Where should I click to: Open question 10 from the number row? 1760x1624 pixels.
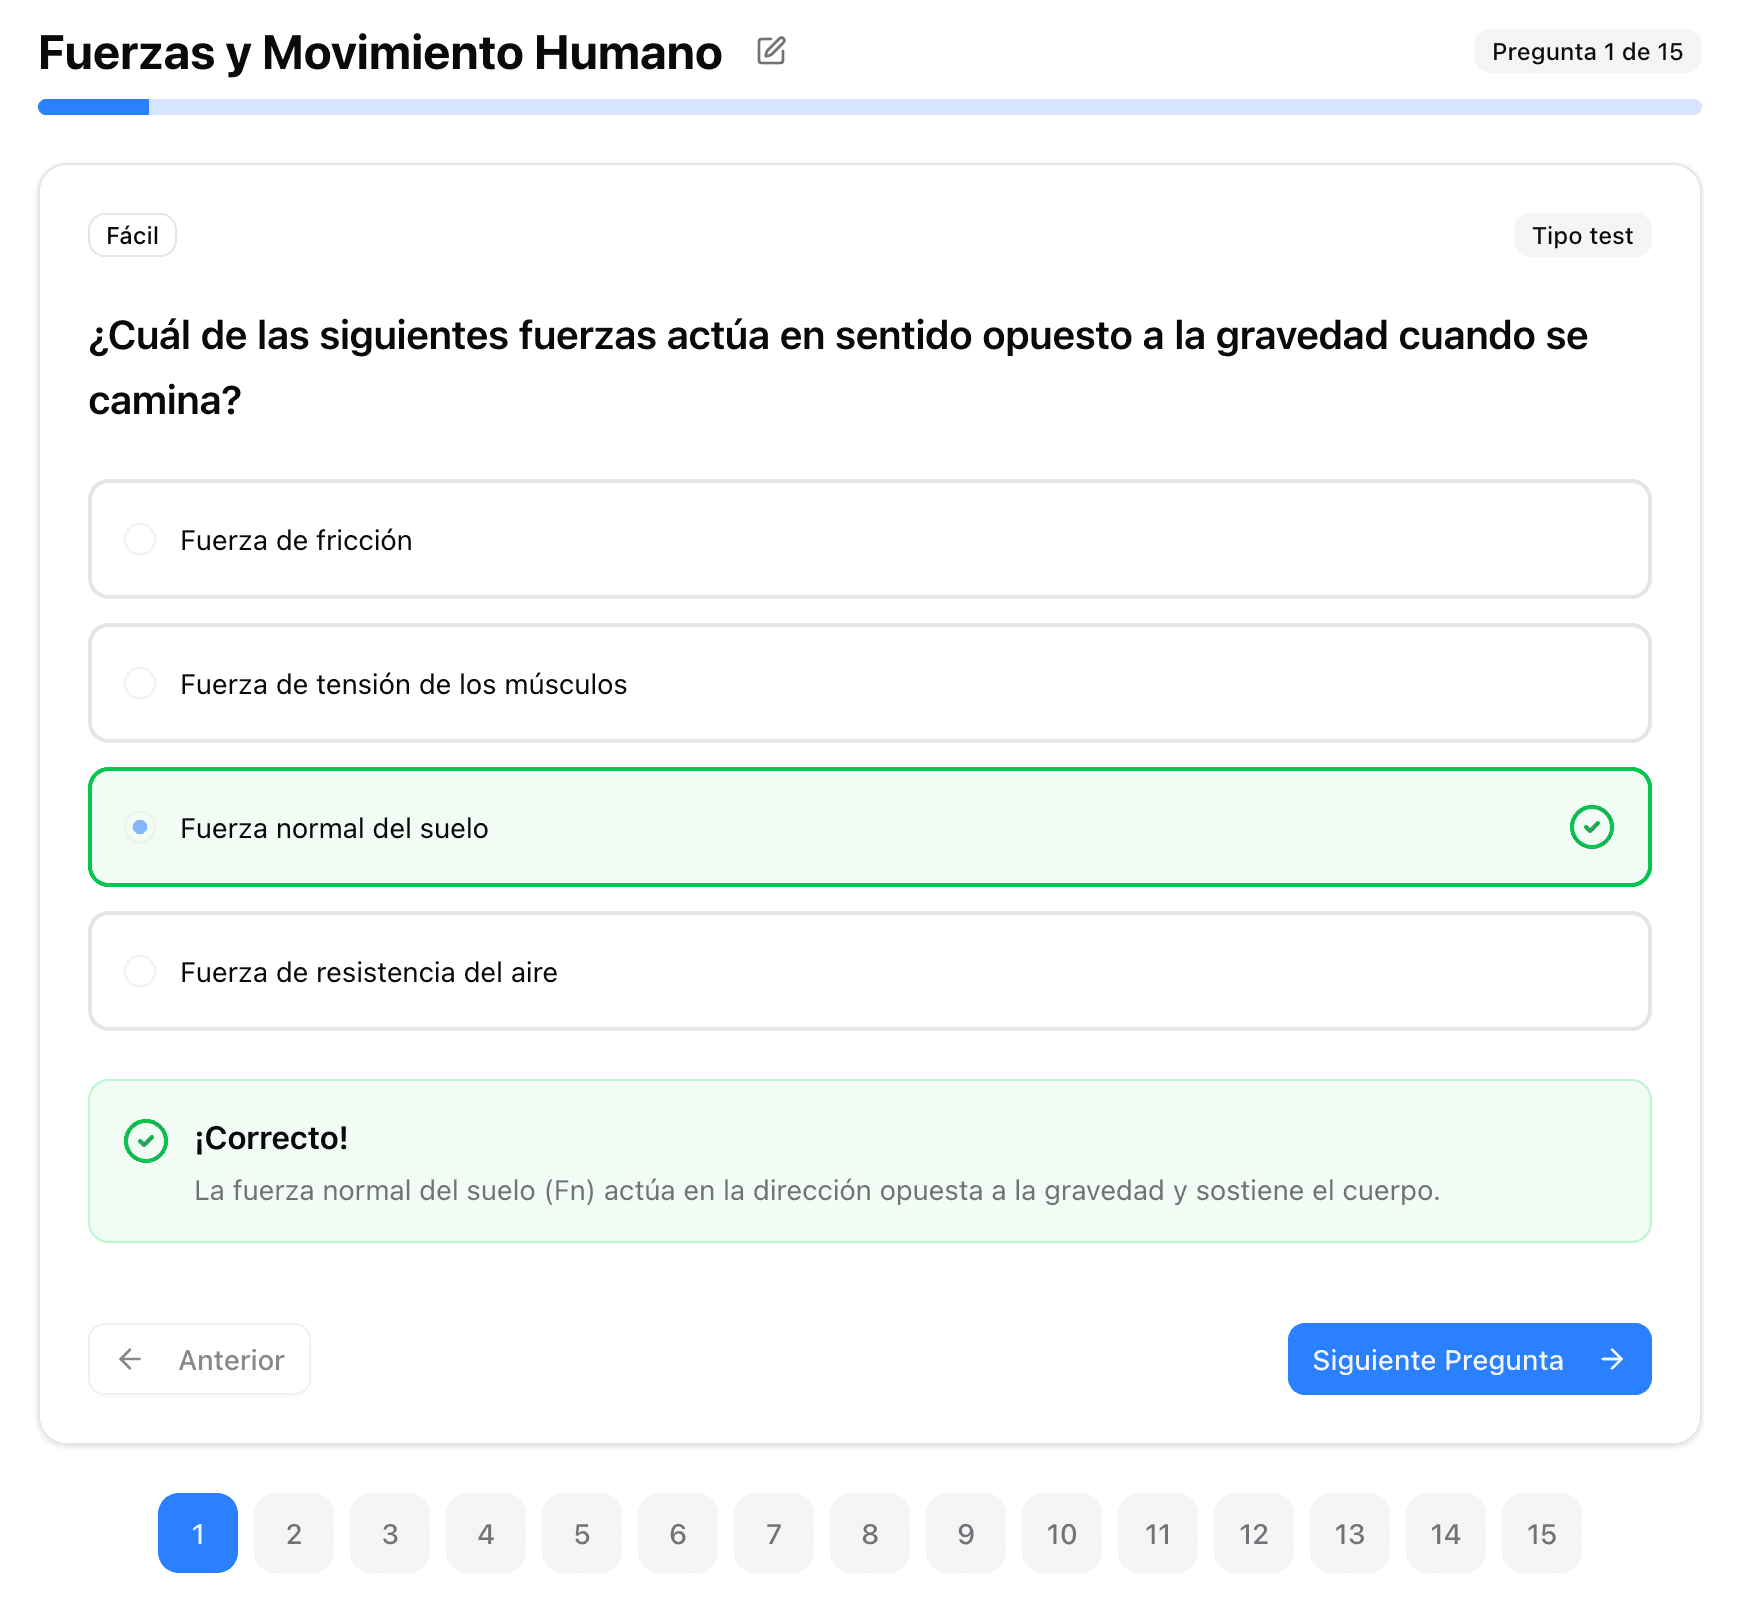click(1062, 1533)
